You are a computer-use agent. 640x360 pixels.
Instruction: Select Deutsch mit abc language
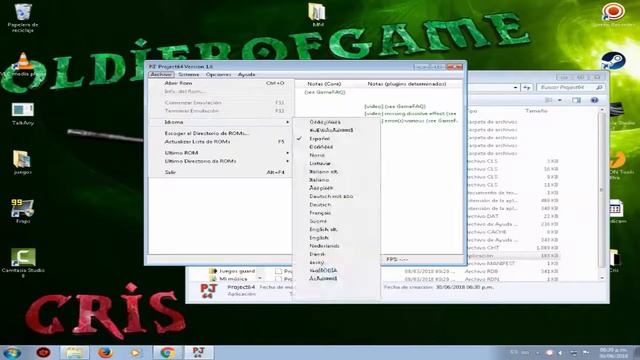coord(337,196)
